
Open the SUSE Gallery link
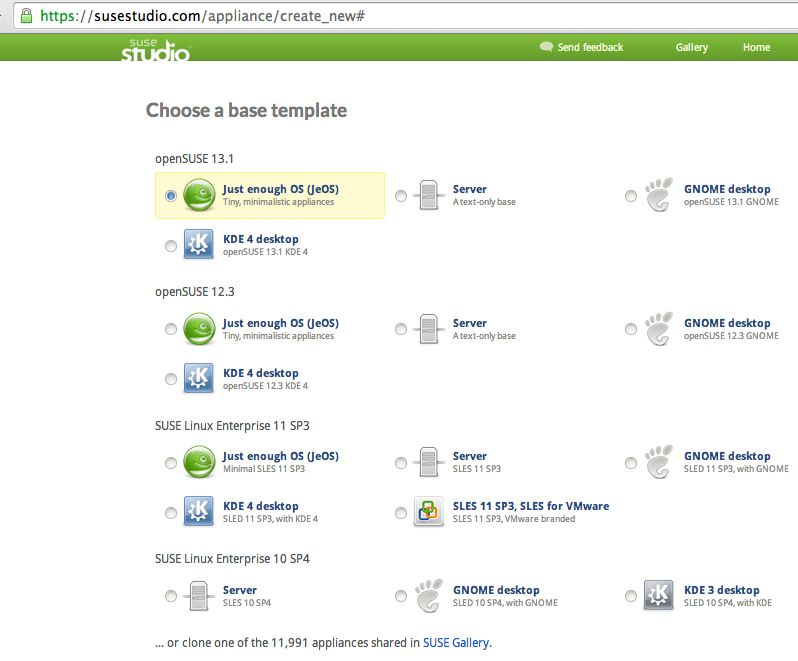coord(455,643)
